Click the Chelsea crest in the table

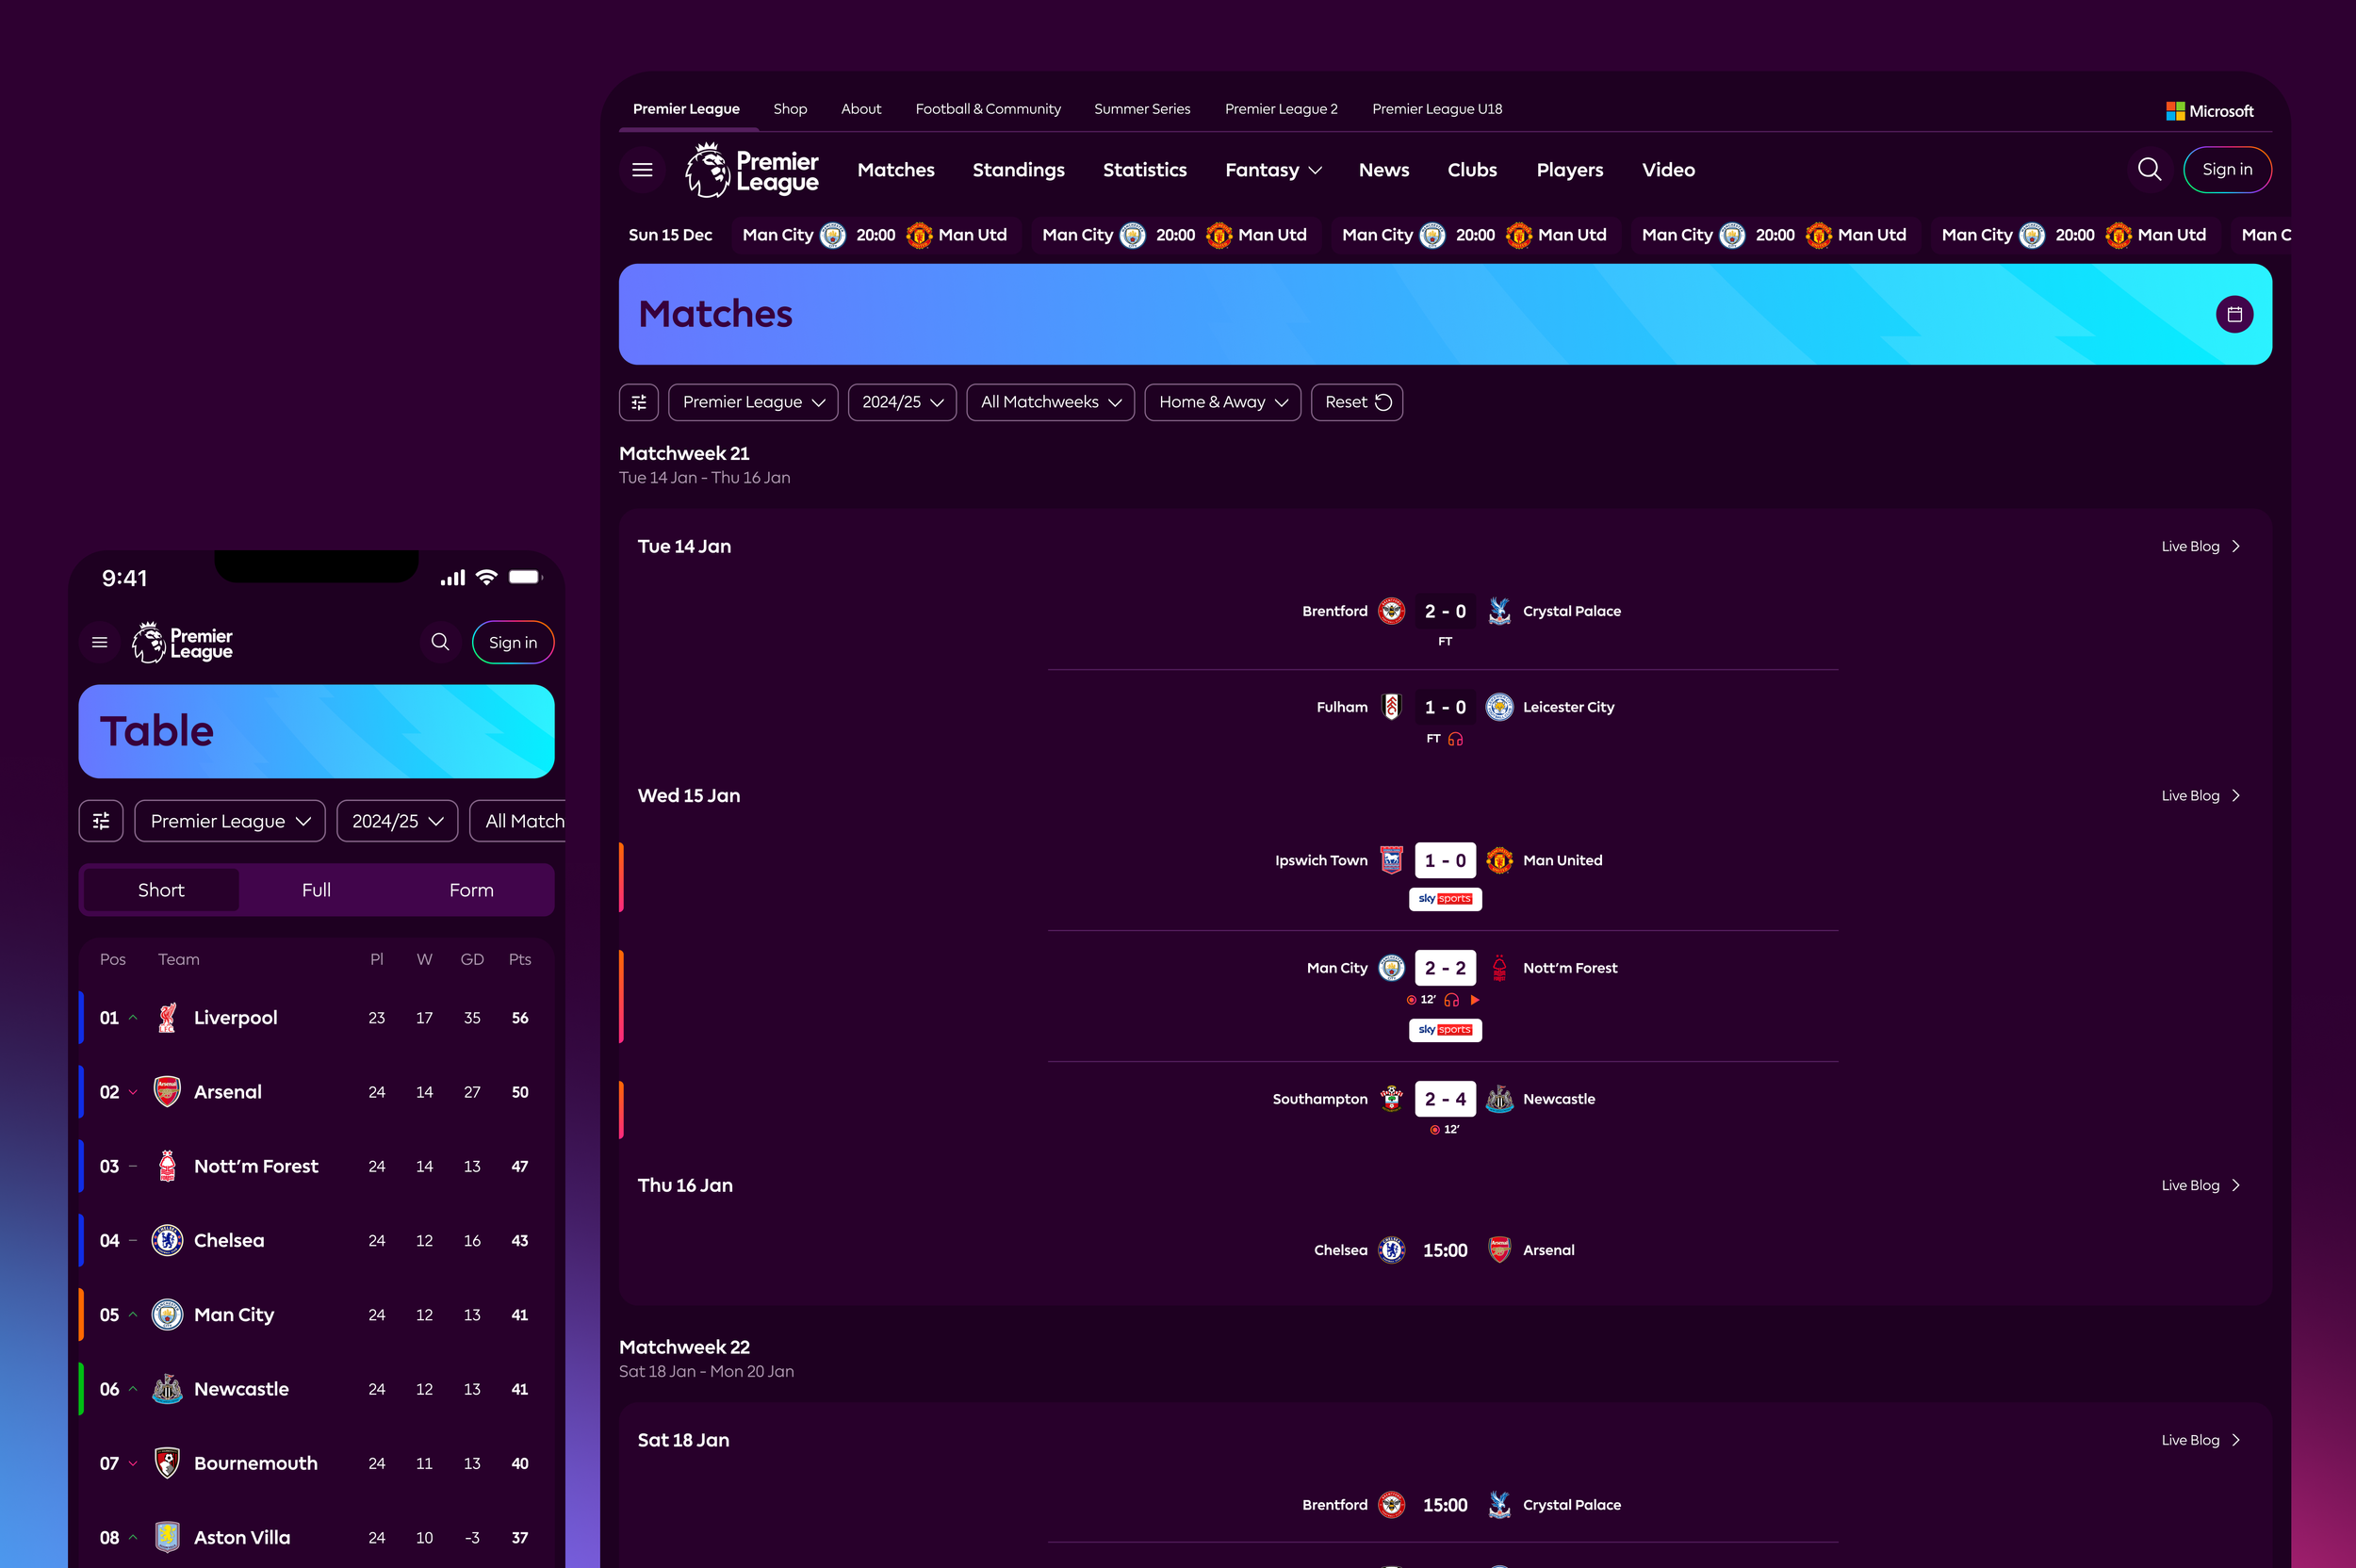[x=167, y=1240]
